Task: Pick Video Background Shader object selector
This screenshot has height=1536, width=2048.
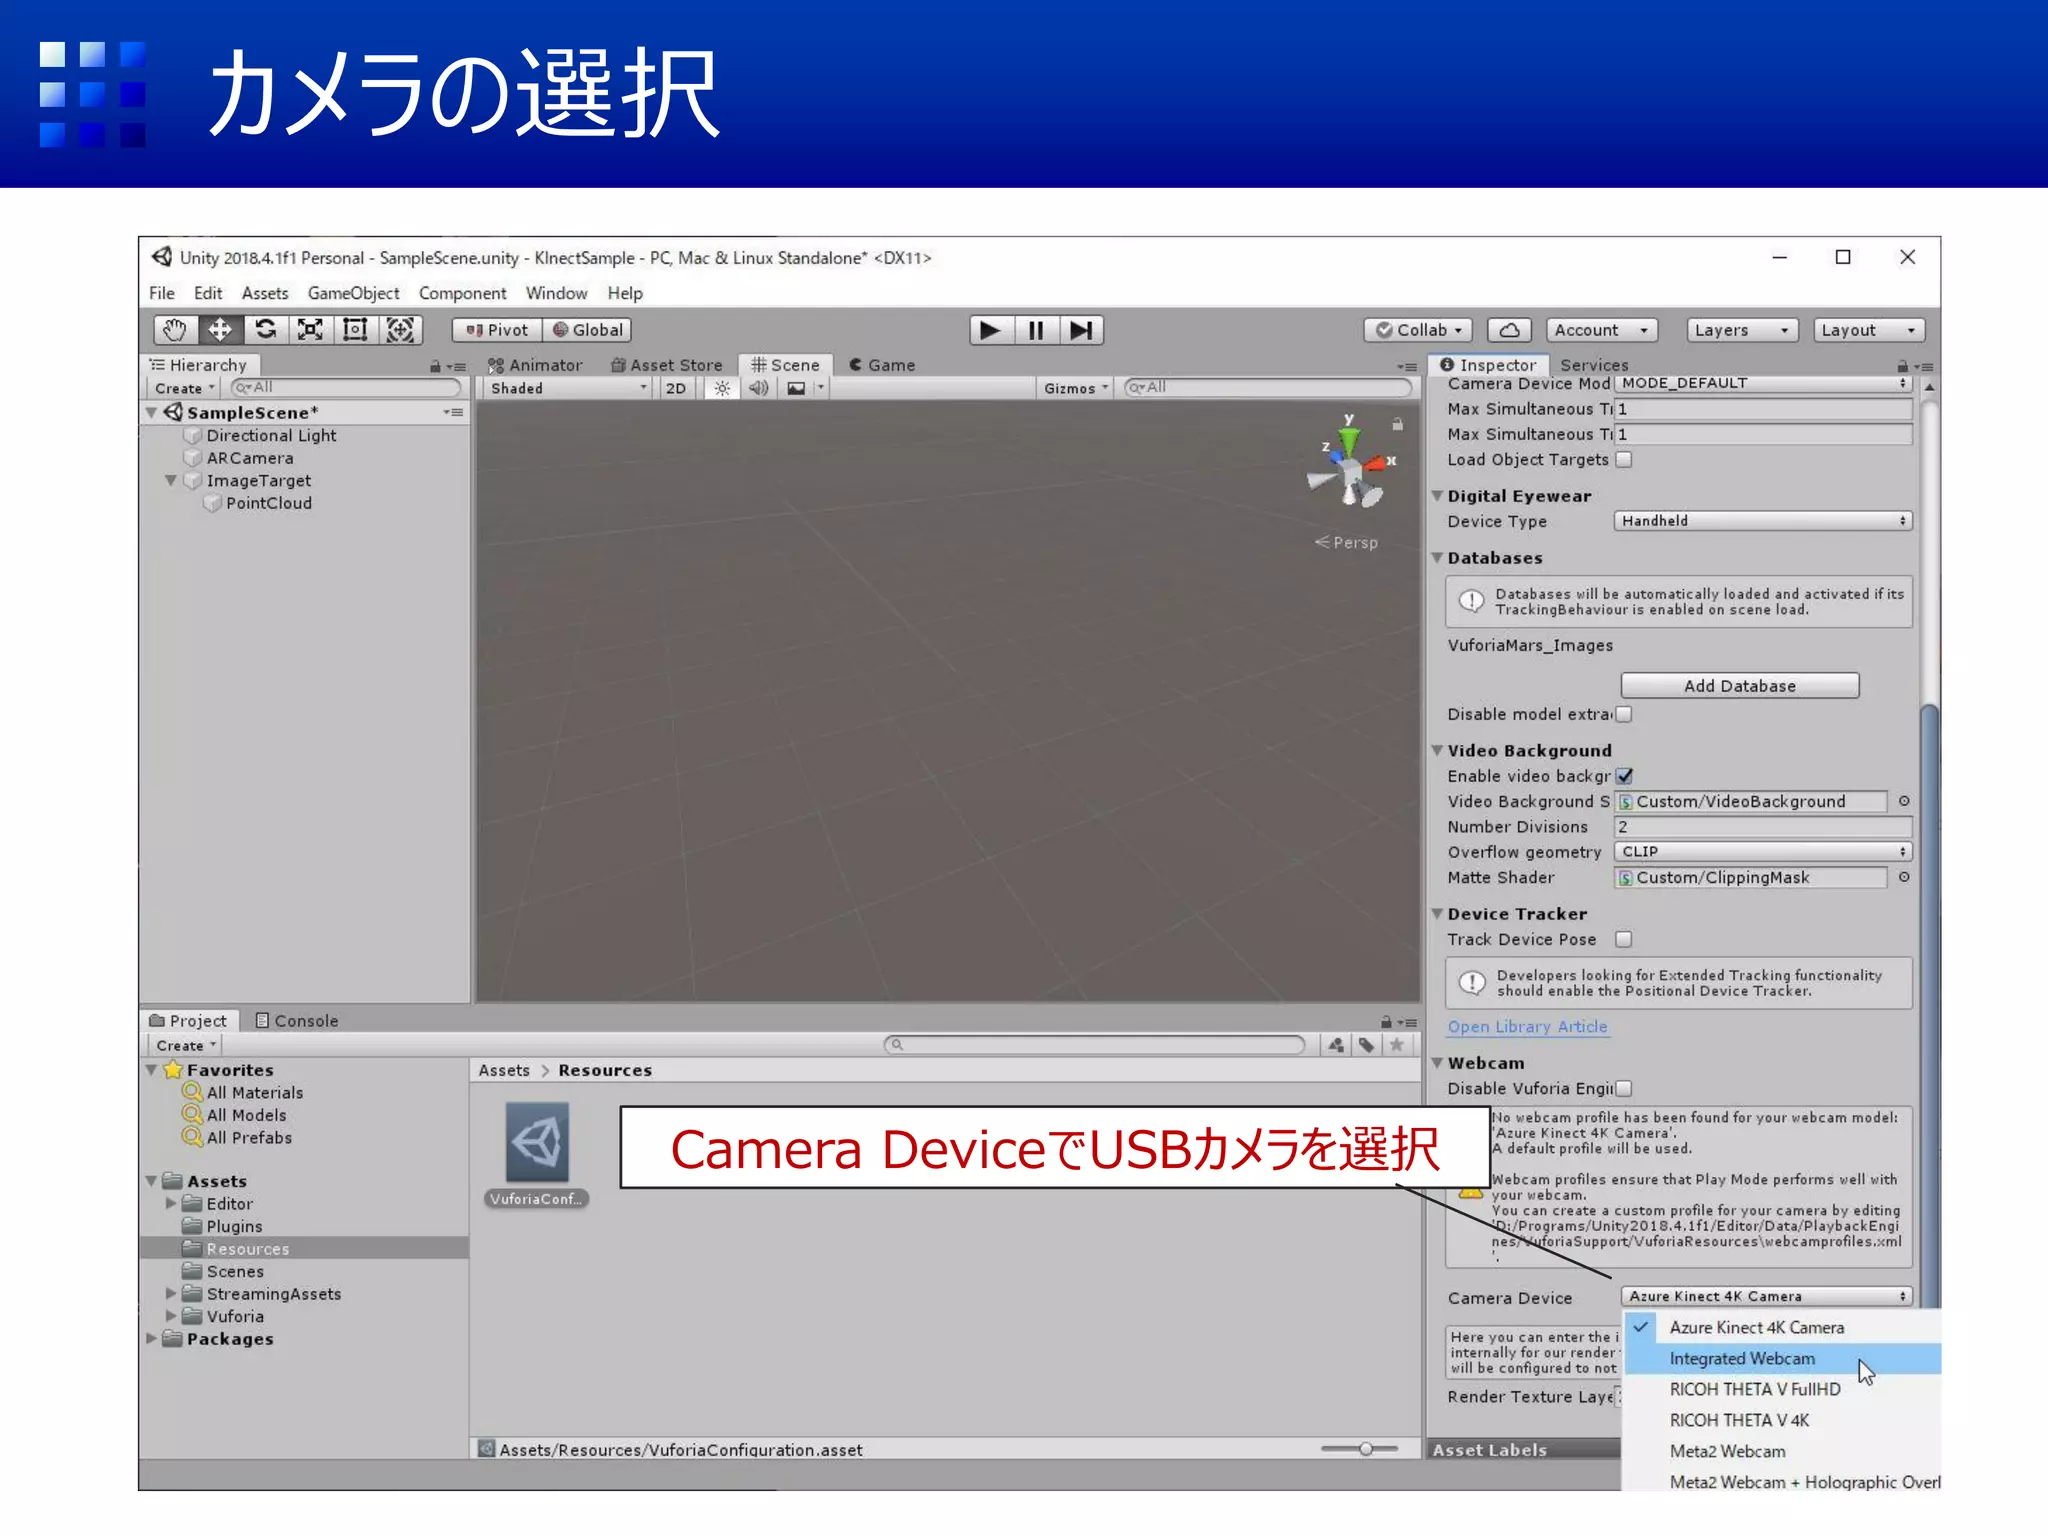Action: coord(1904,801)
